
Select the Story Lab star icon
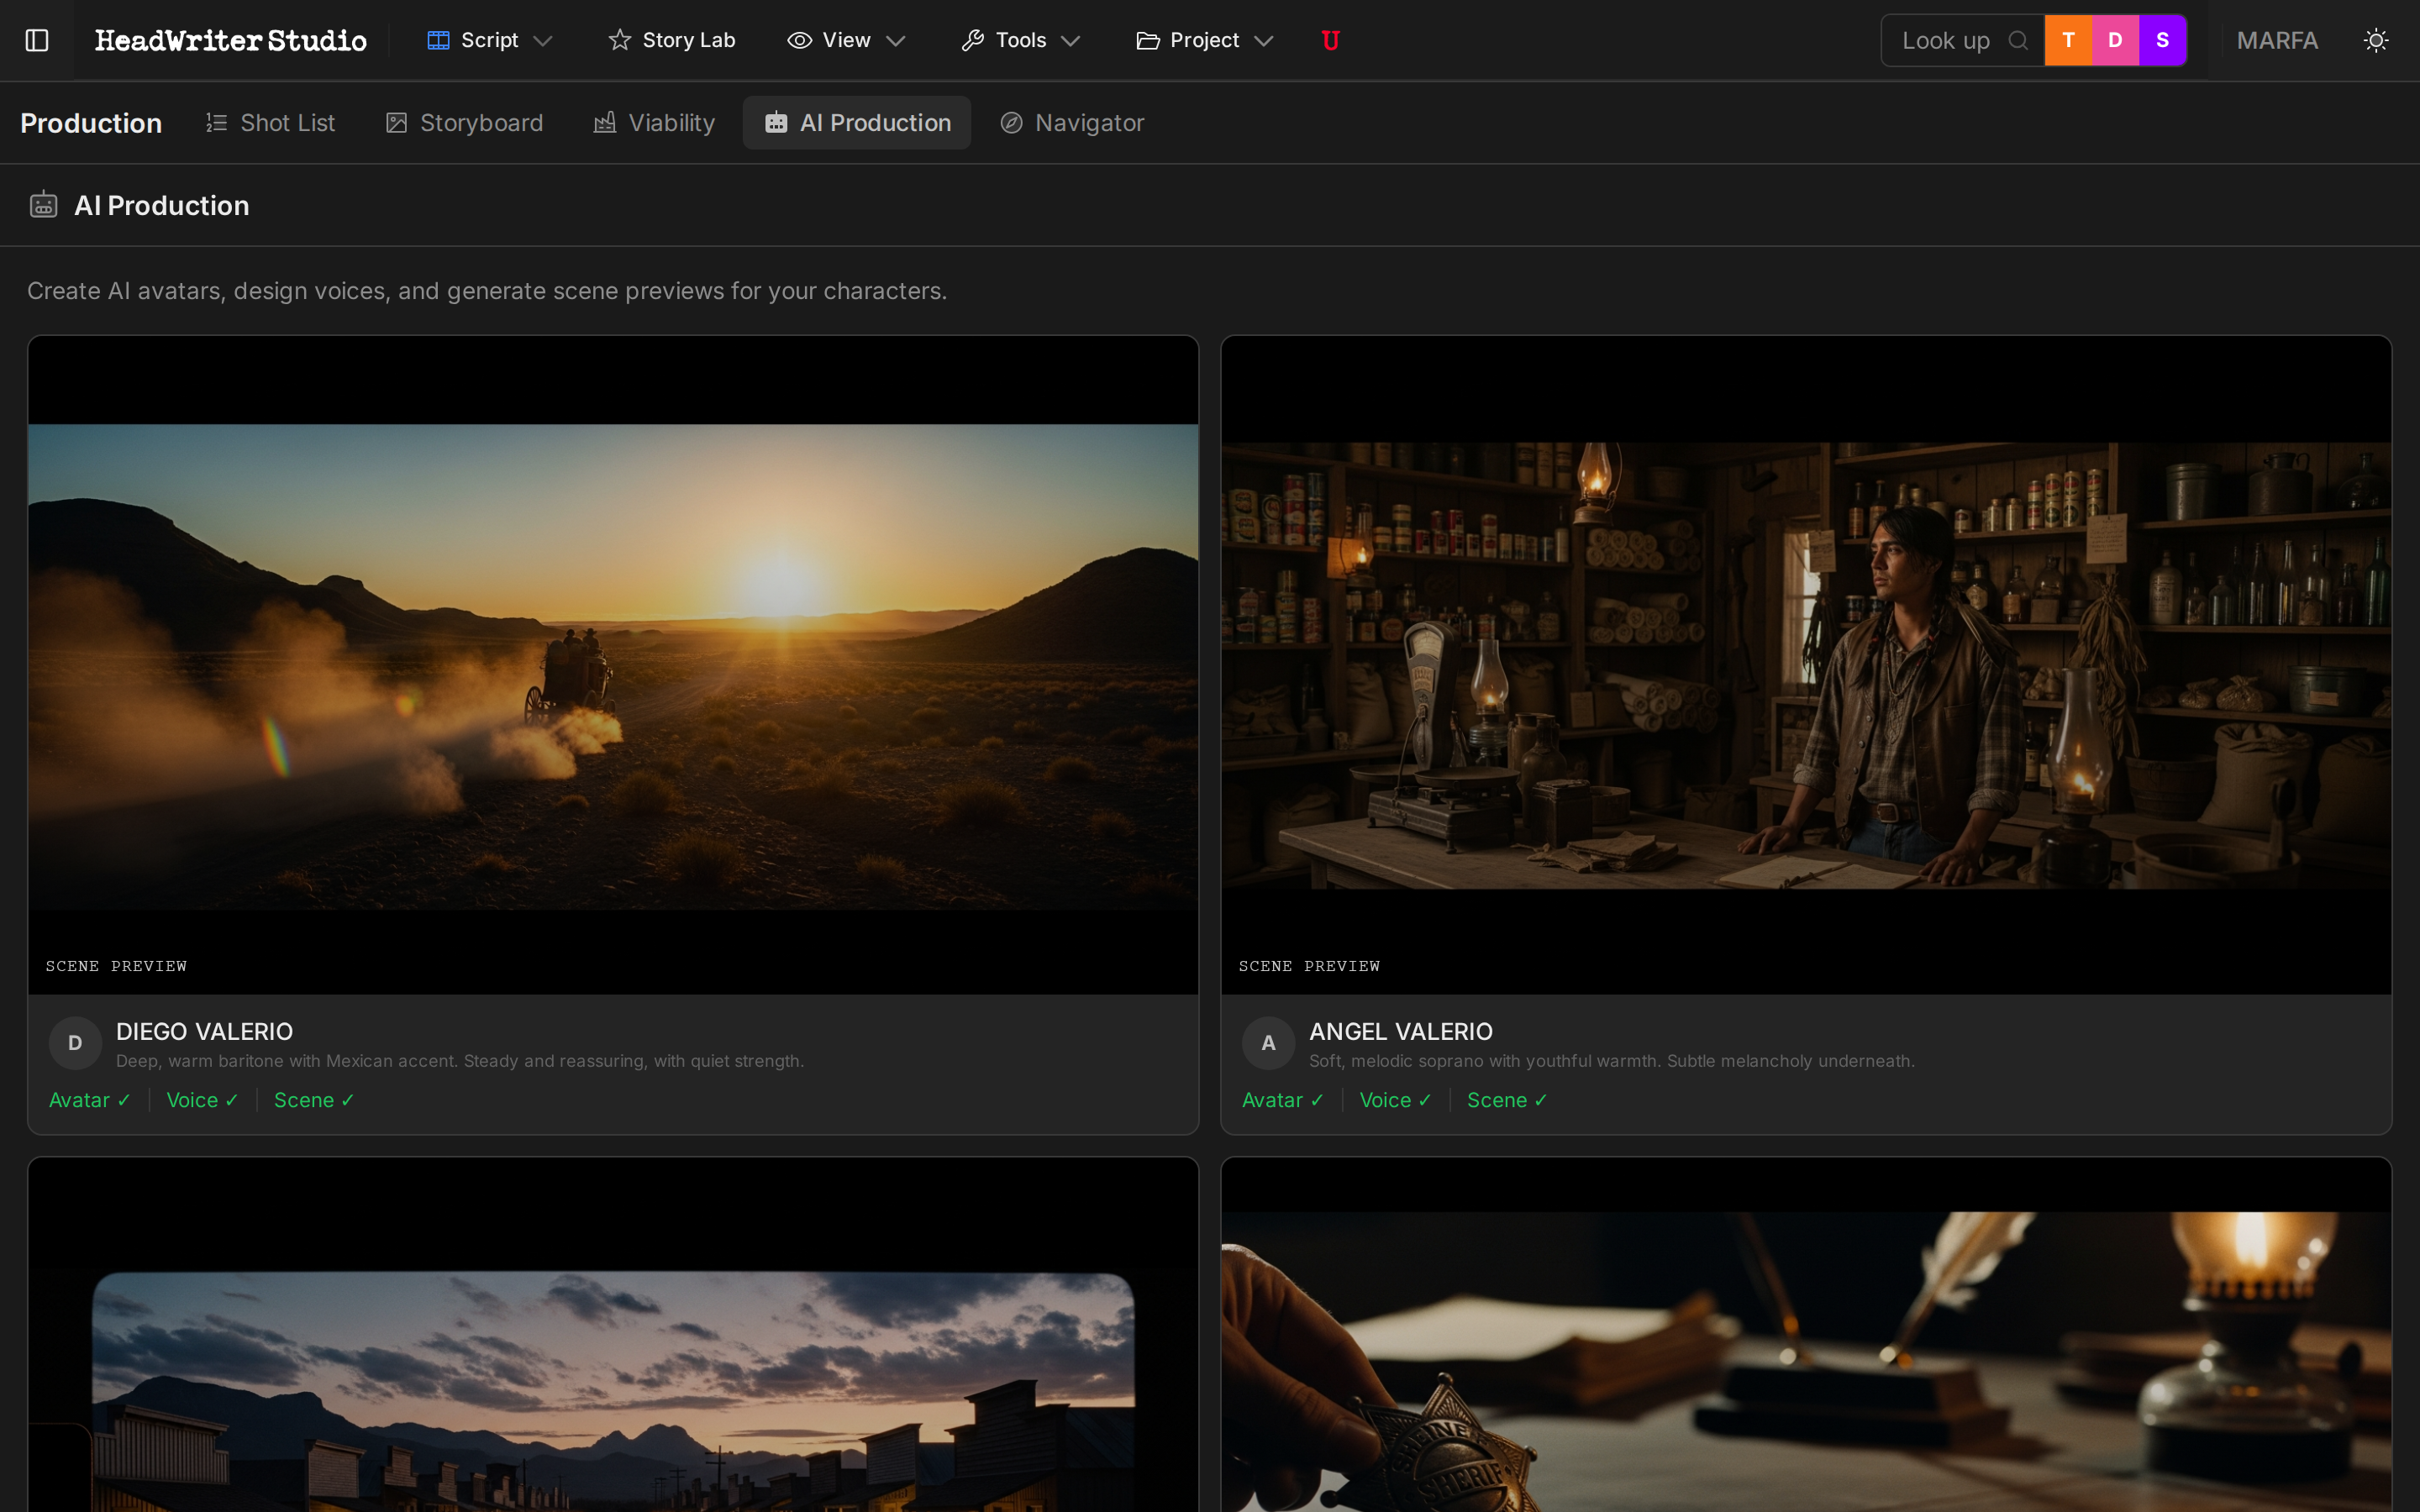coord(619,40)
